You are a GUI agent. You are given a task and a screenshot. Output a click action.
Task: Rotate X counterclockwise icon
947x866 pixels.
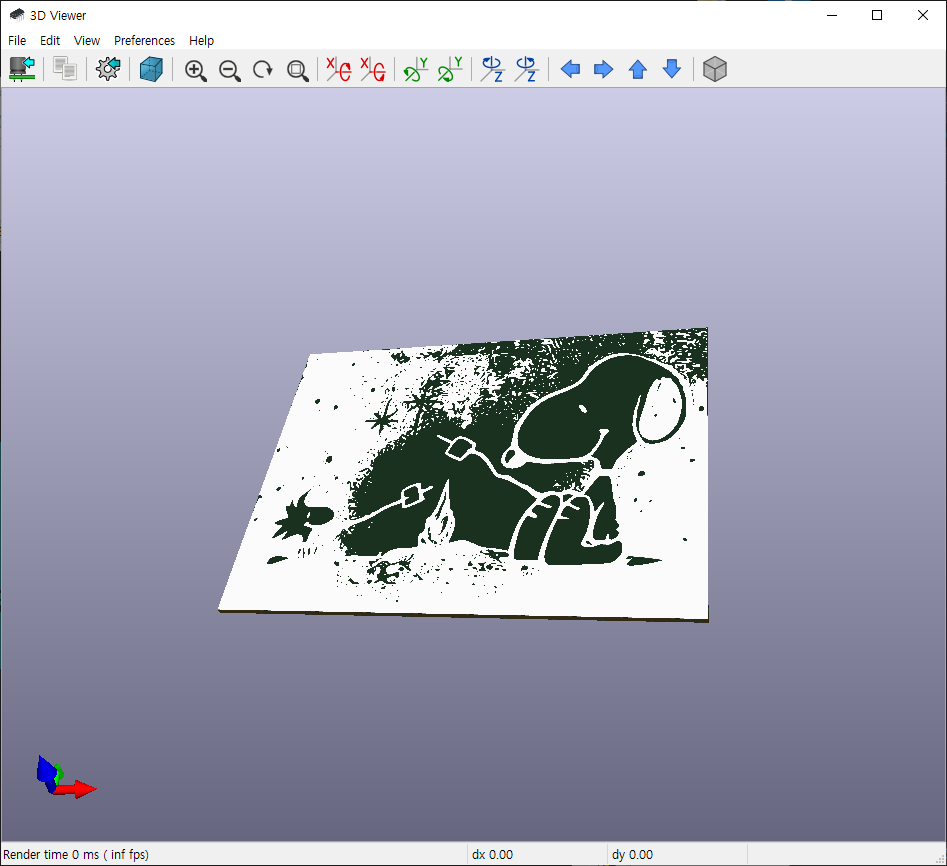click(x=373, y=69)
